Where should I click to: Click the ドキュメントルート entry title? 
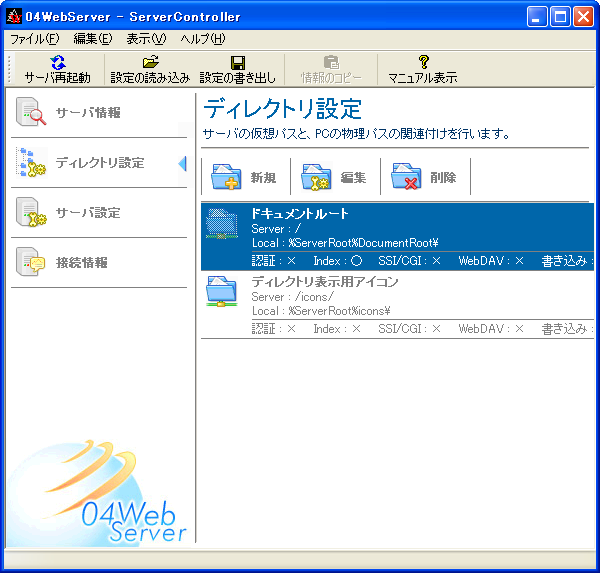(300, 214)
